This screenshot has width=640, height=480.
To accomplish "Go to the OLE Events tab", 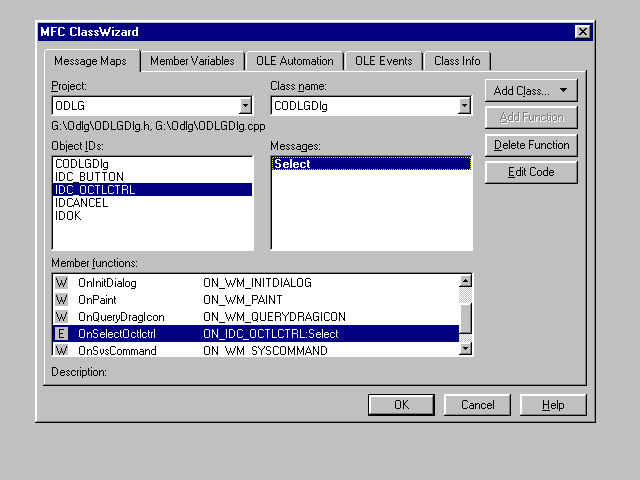I will point(383,61).
